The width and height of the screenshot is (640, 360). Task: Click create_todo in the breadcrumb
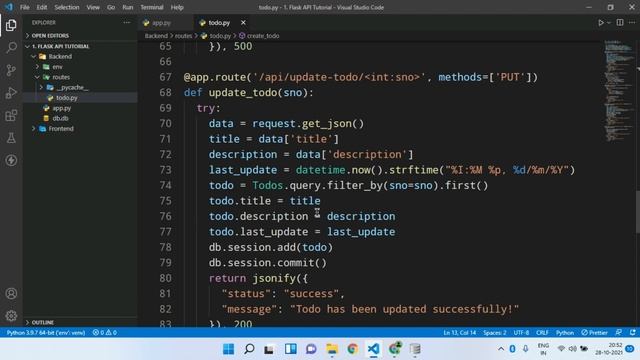click(x=260, y=36)
